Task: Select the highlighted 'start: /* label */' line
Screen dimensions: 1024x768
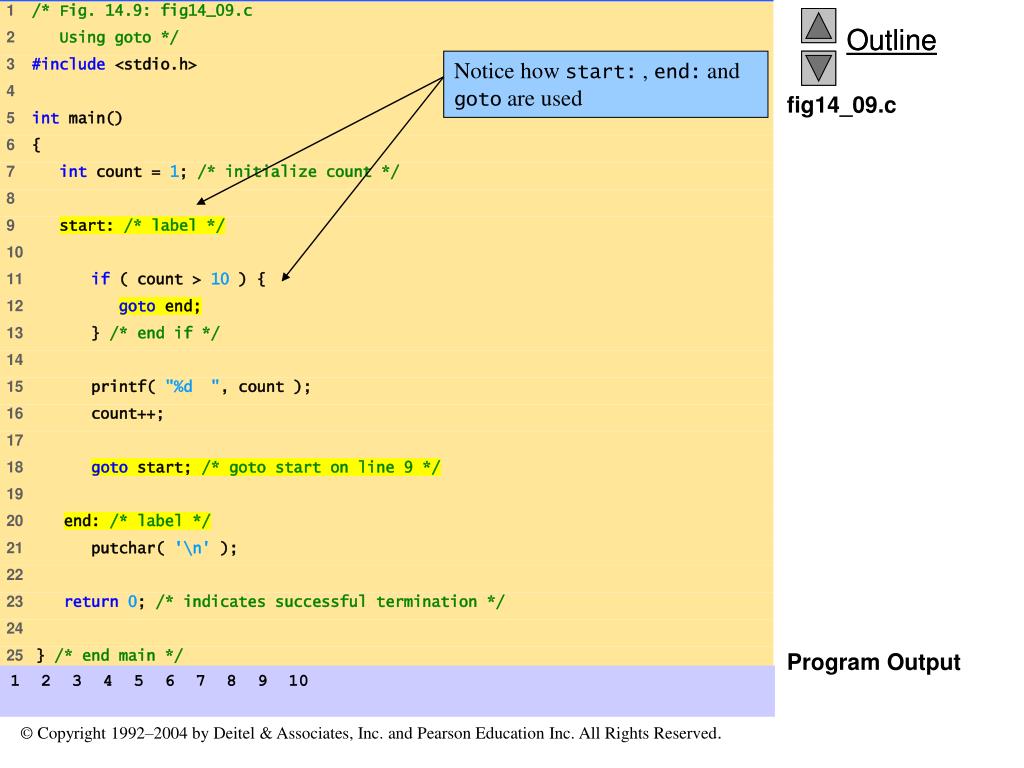Action: point(142,225)
